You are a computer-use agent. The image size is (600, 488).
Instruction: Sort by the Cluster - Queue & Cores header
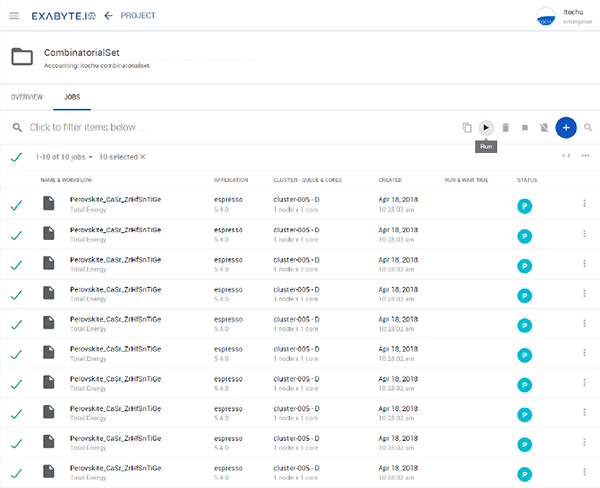tap(308, 180)
